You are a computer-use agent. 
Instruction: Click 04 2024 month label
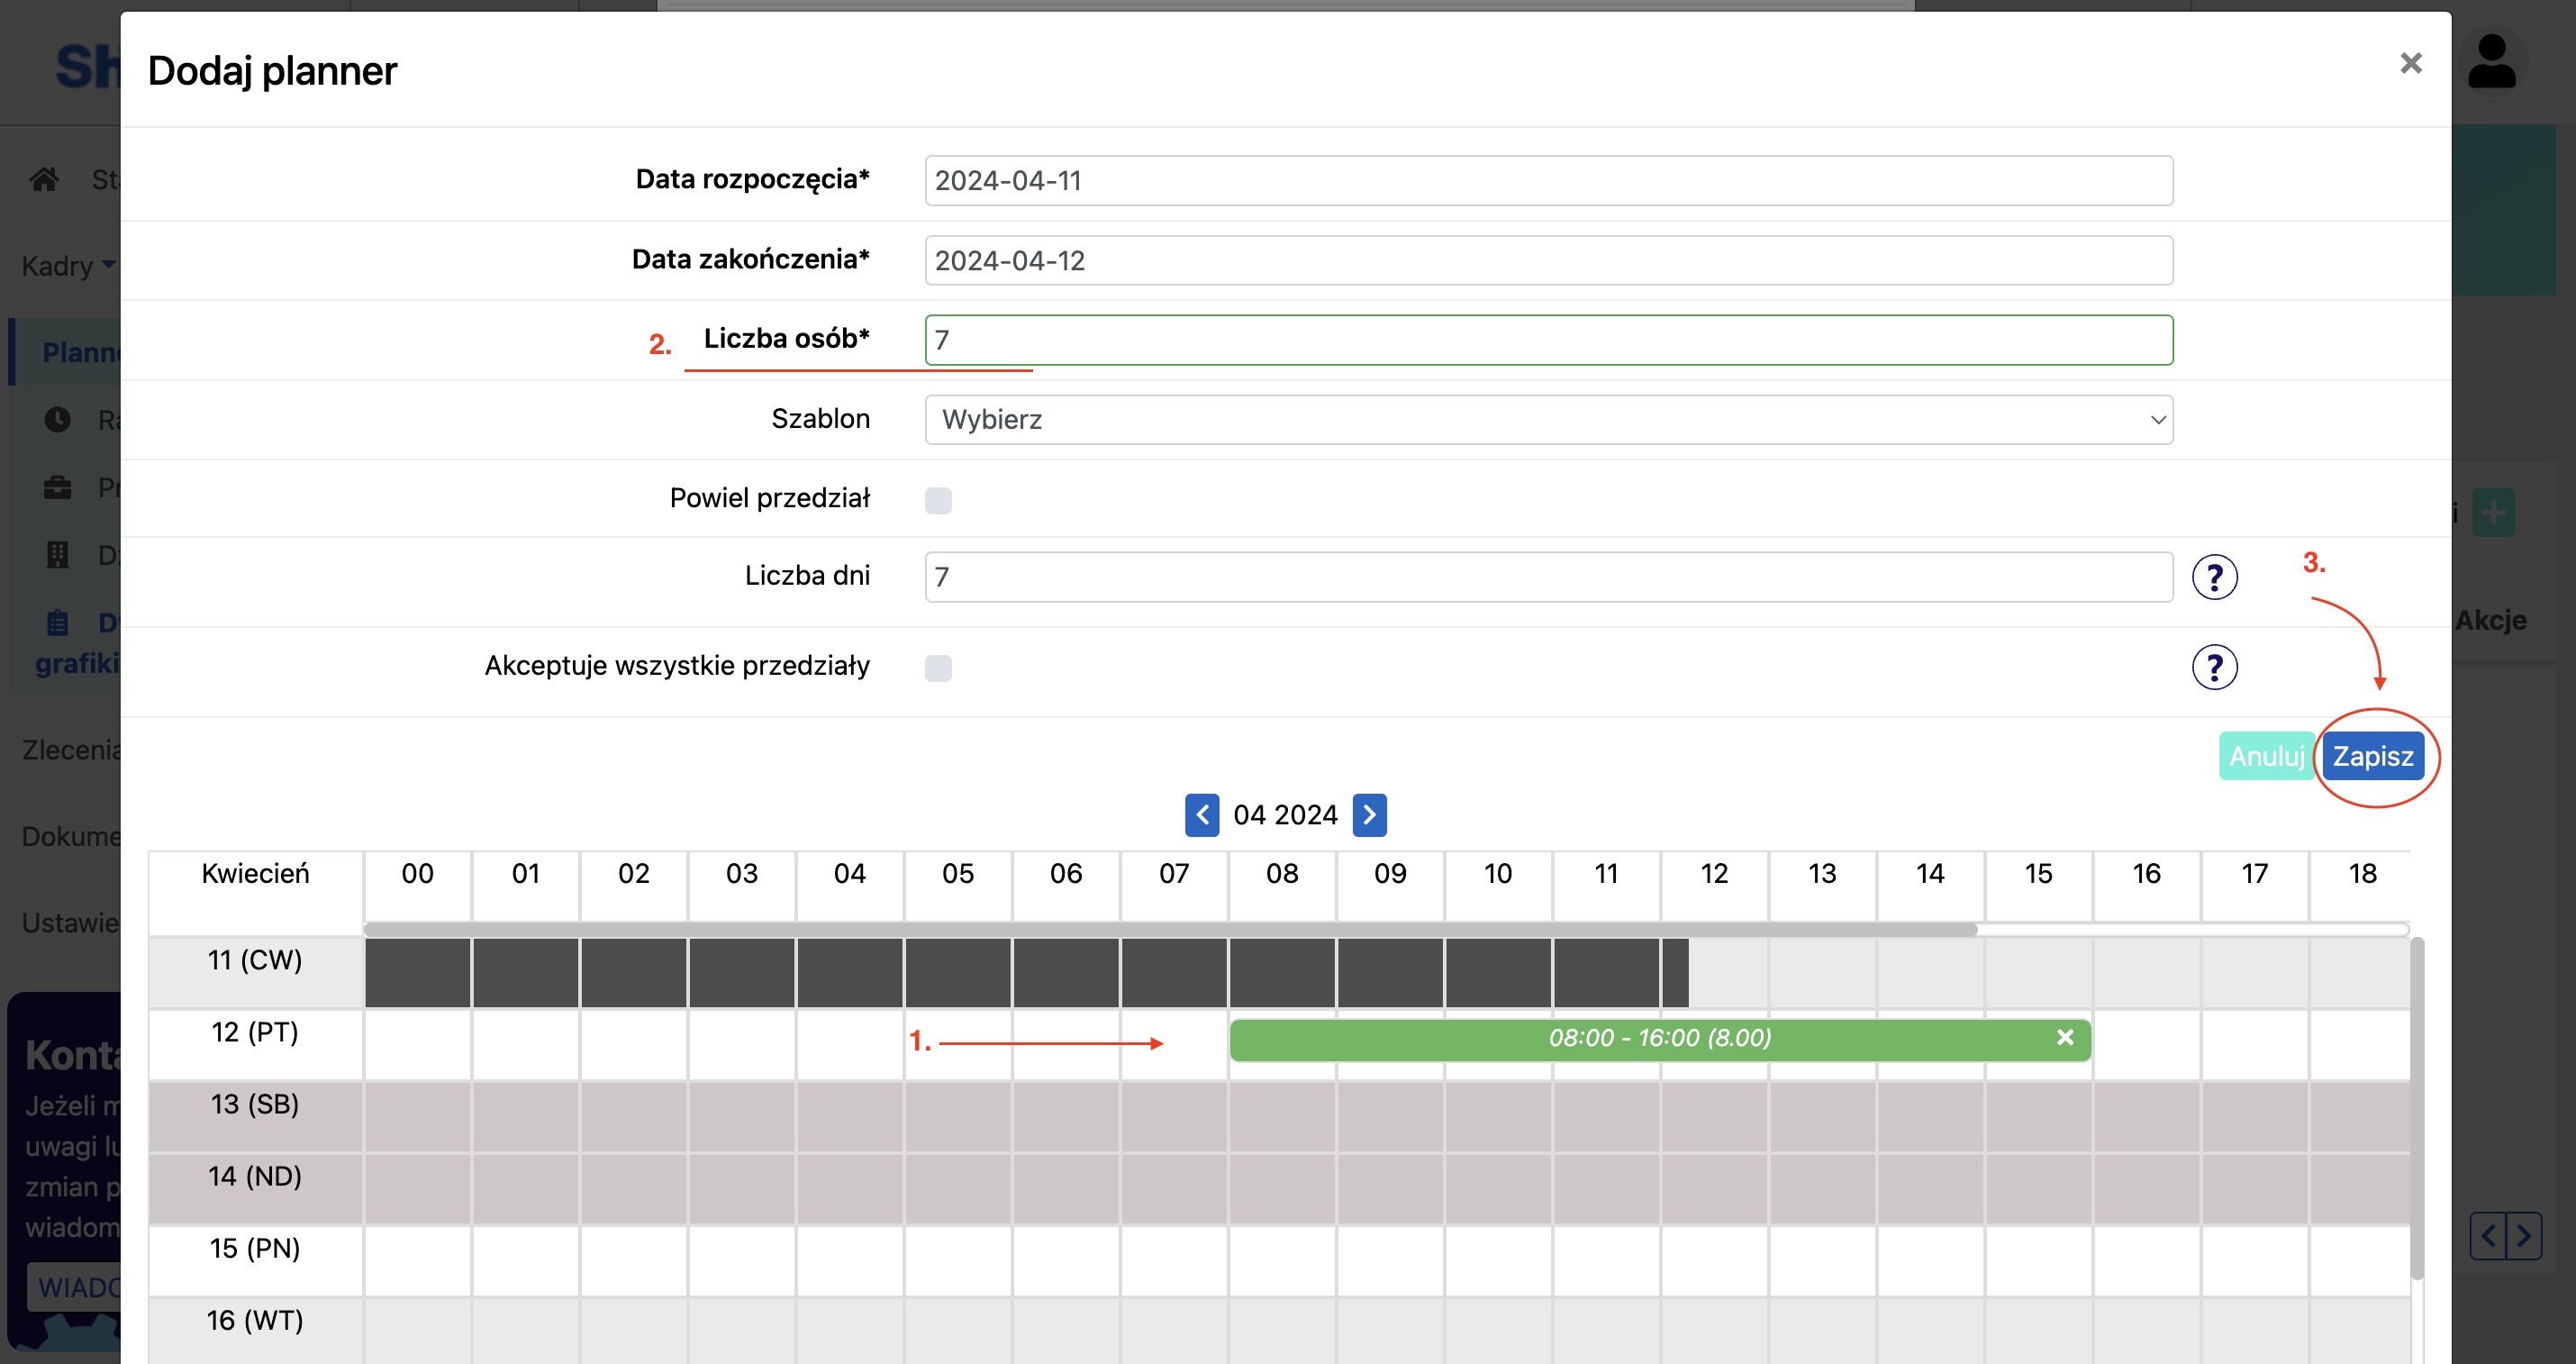pos(1285,815)
